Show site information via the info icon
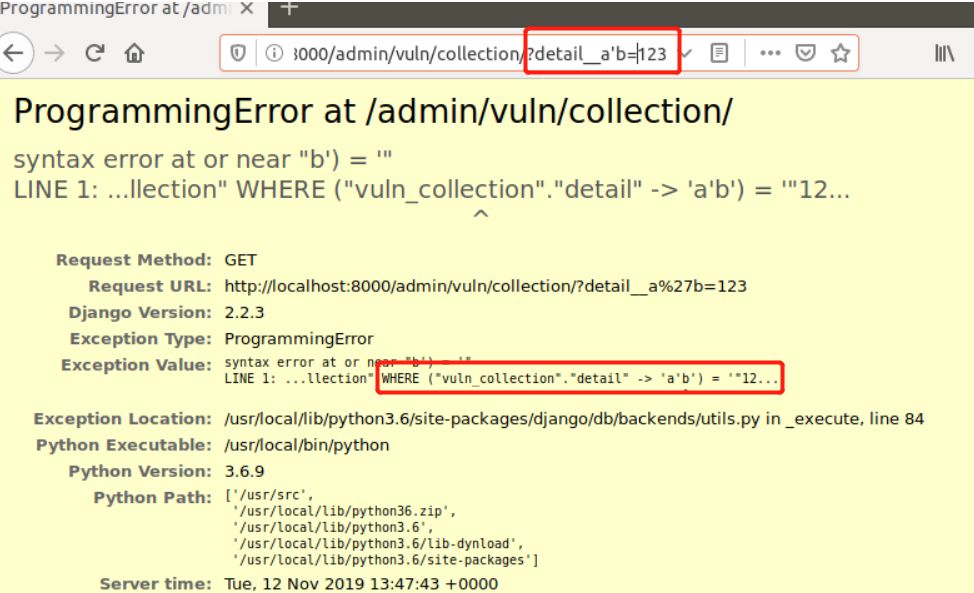Screen dimensions: 974x593 point(274,53)
